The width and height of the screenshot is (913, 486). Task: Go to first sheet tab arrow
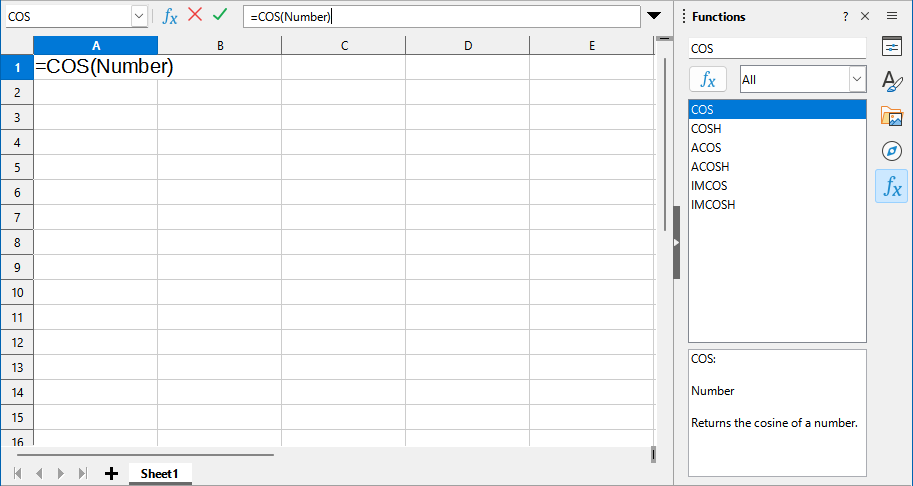point(17,473)
